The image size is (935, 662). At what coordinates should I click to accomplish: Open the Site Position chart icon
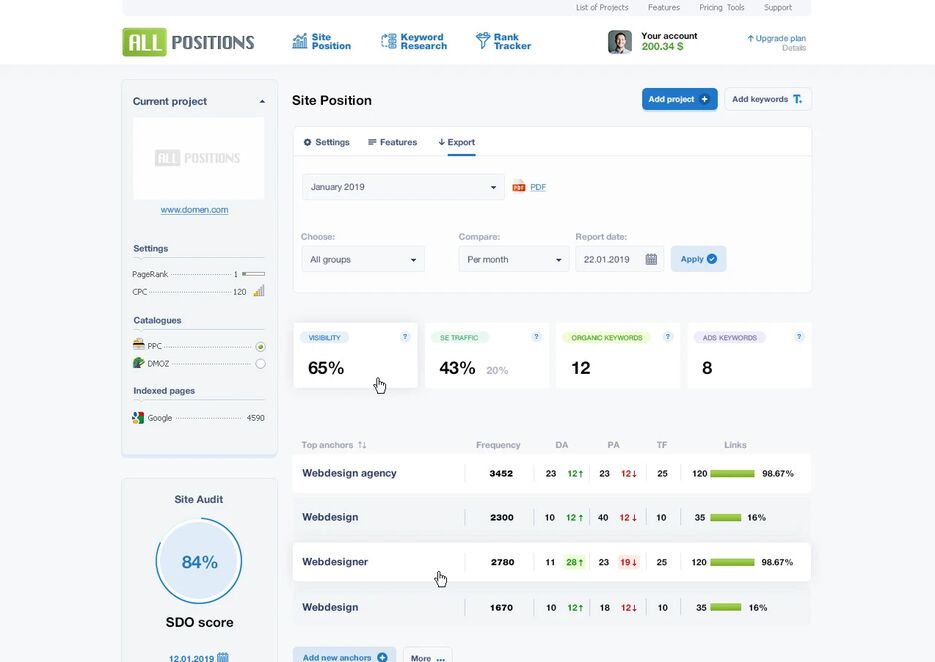[x=300, y=41]
